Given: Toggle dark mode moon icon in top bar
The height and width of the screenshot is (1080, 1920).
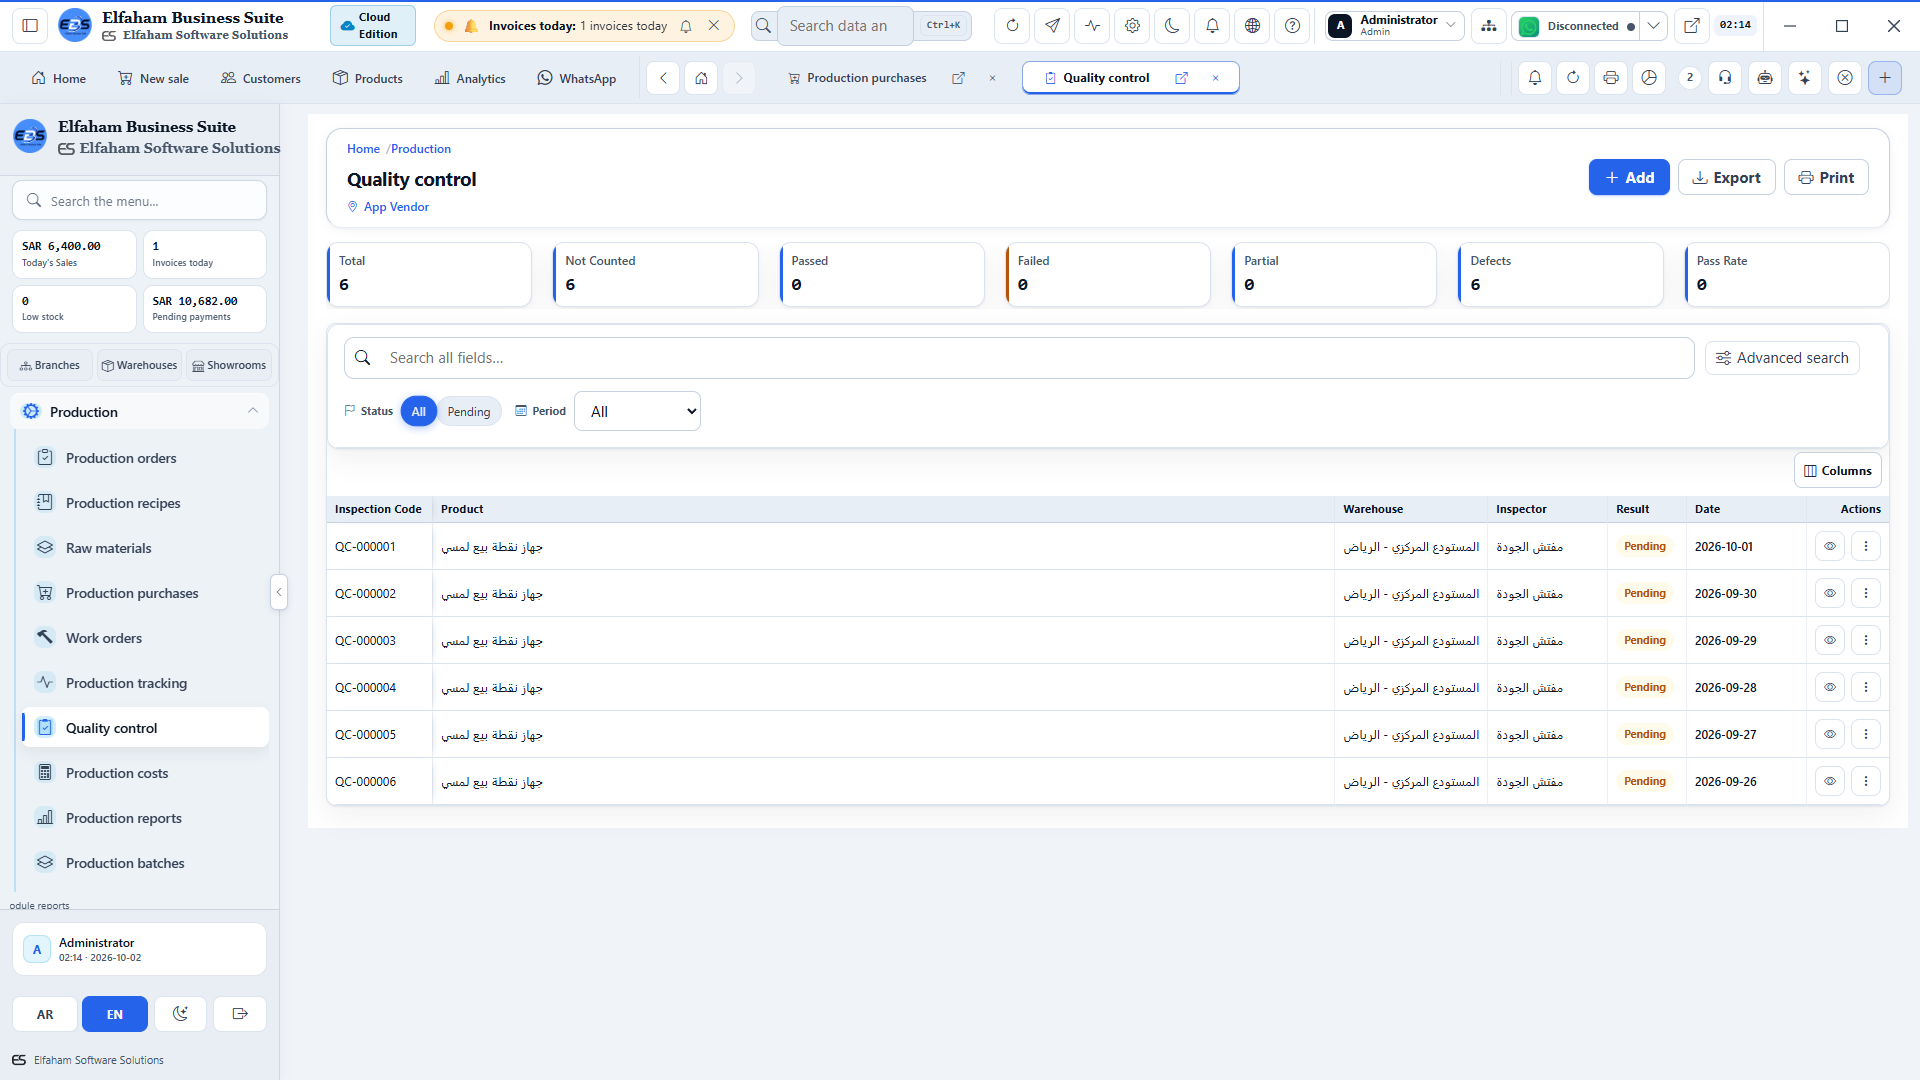Looking at the screenshot, I should 1172,26.
